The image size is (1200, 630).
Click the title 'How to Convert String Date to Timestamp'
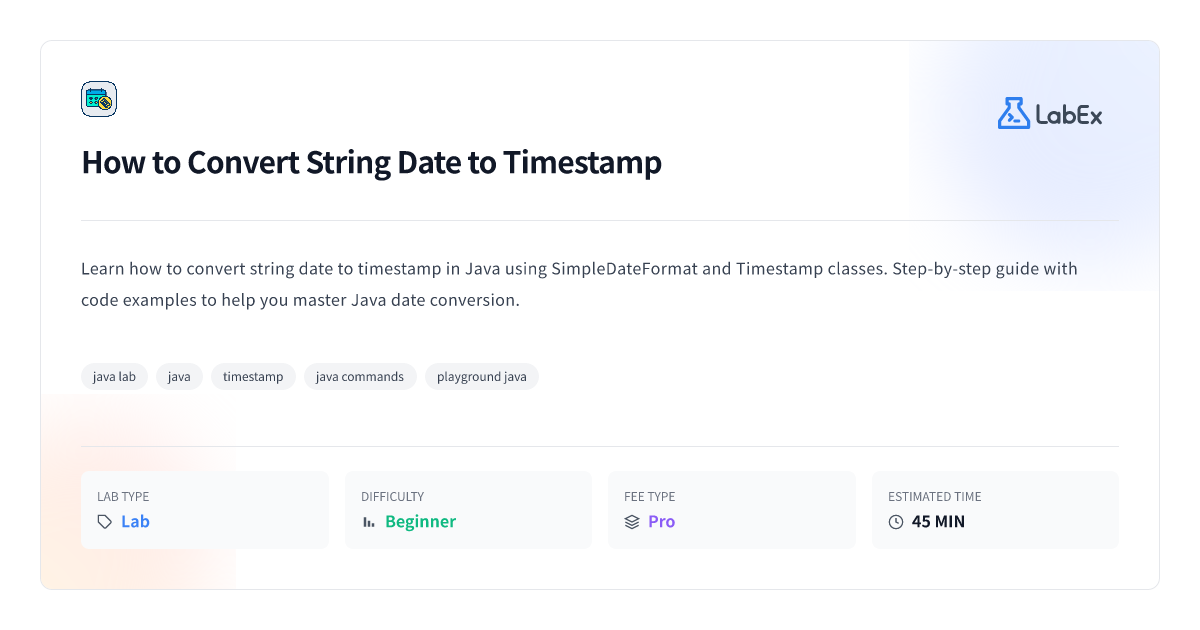pos(371,162)
